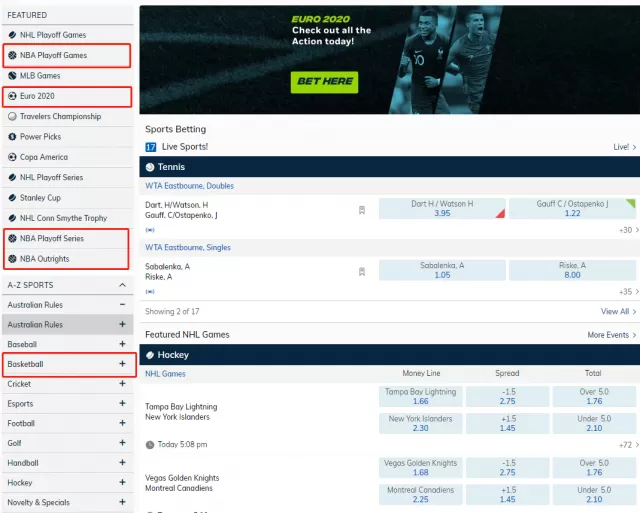Click the Euro 2020 soccer ball icon
640x513 pixels.
12,96
